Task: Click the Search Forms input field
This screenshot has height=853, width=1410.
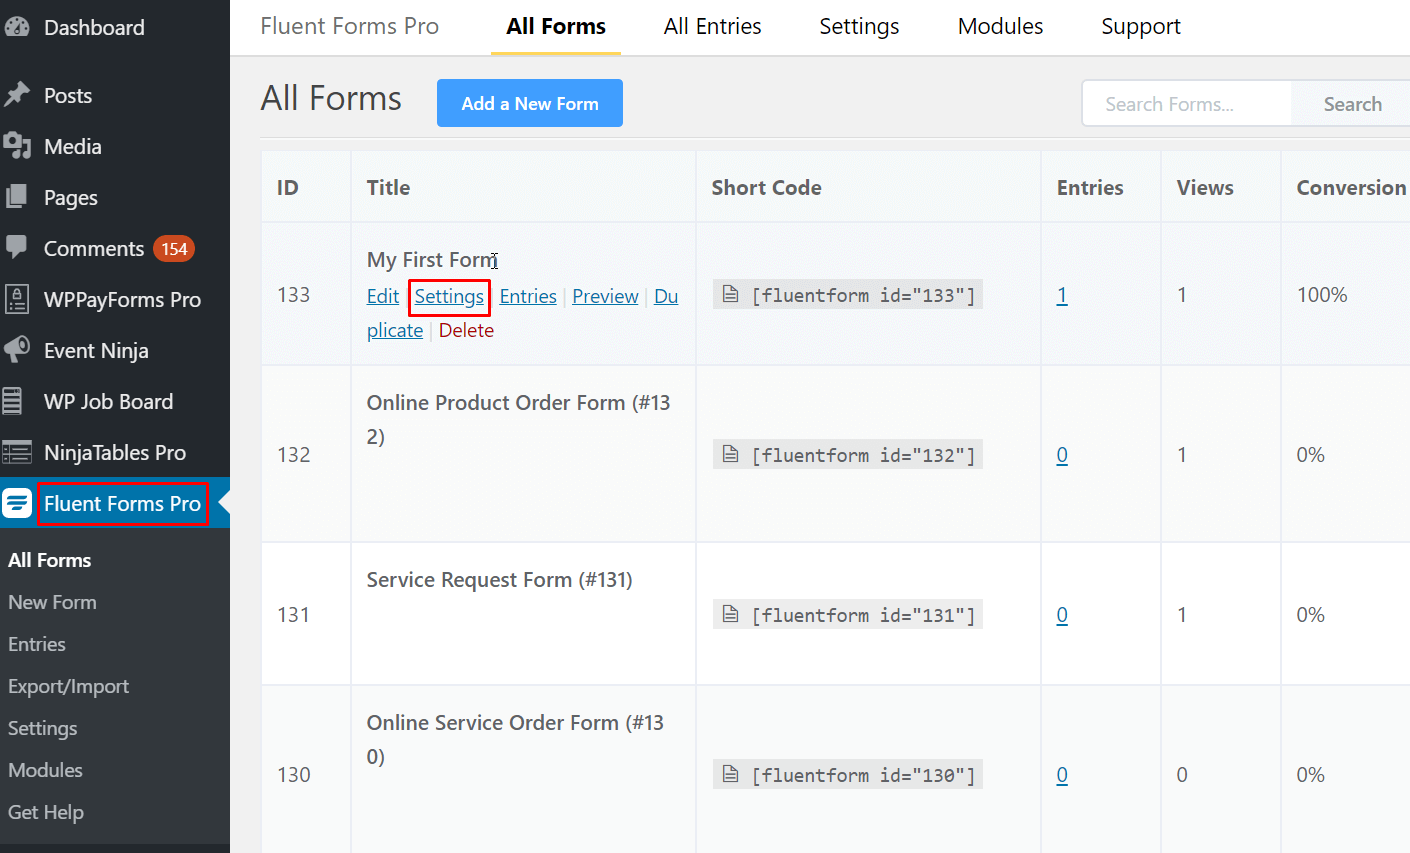Action: tap(1185, 103)
